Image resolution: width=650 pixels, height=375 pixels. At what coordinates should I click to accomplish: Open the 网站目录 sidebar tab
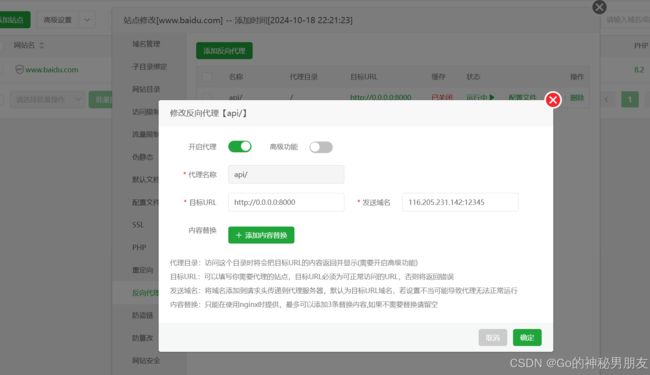pyautogui.click(x=146, y=89)
